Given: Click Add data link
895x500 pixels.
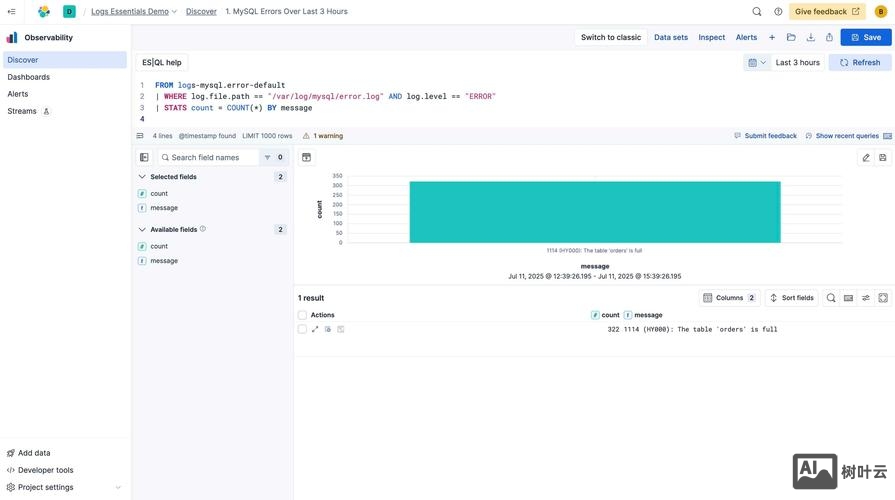Looking at the screenshot, I should 29,453.
